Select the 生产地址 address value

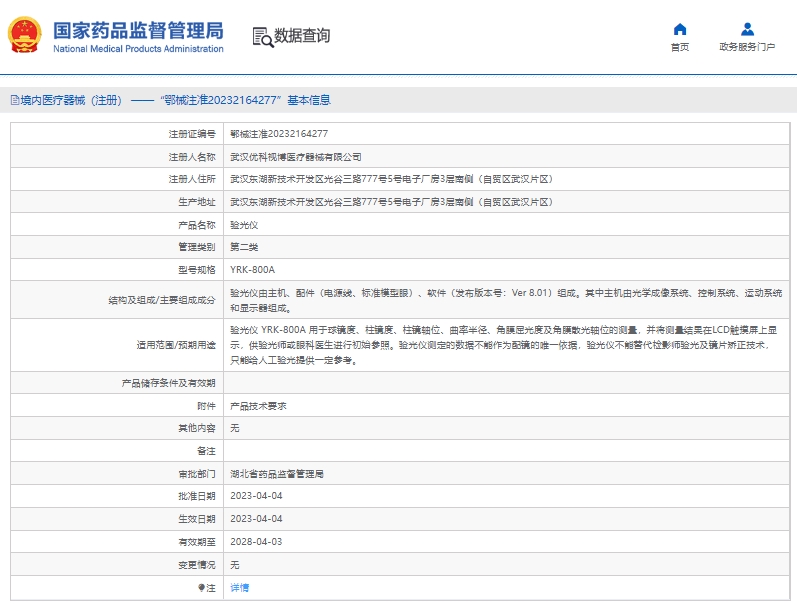click(391, 202)
